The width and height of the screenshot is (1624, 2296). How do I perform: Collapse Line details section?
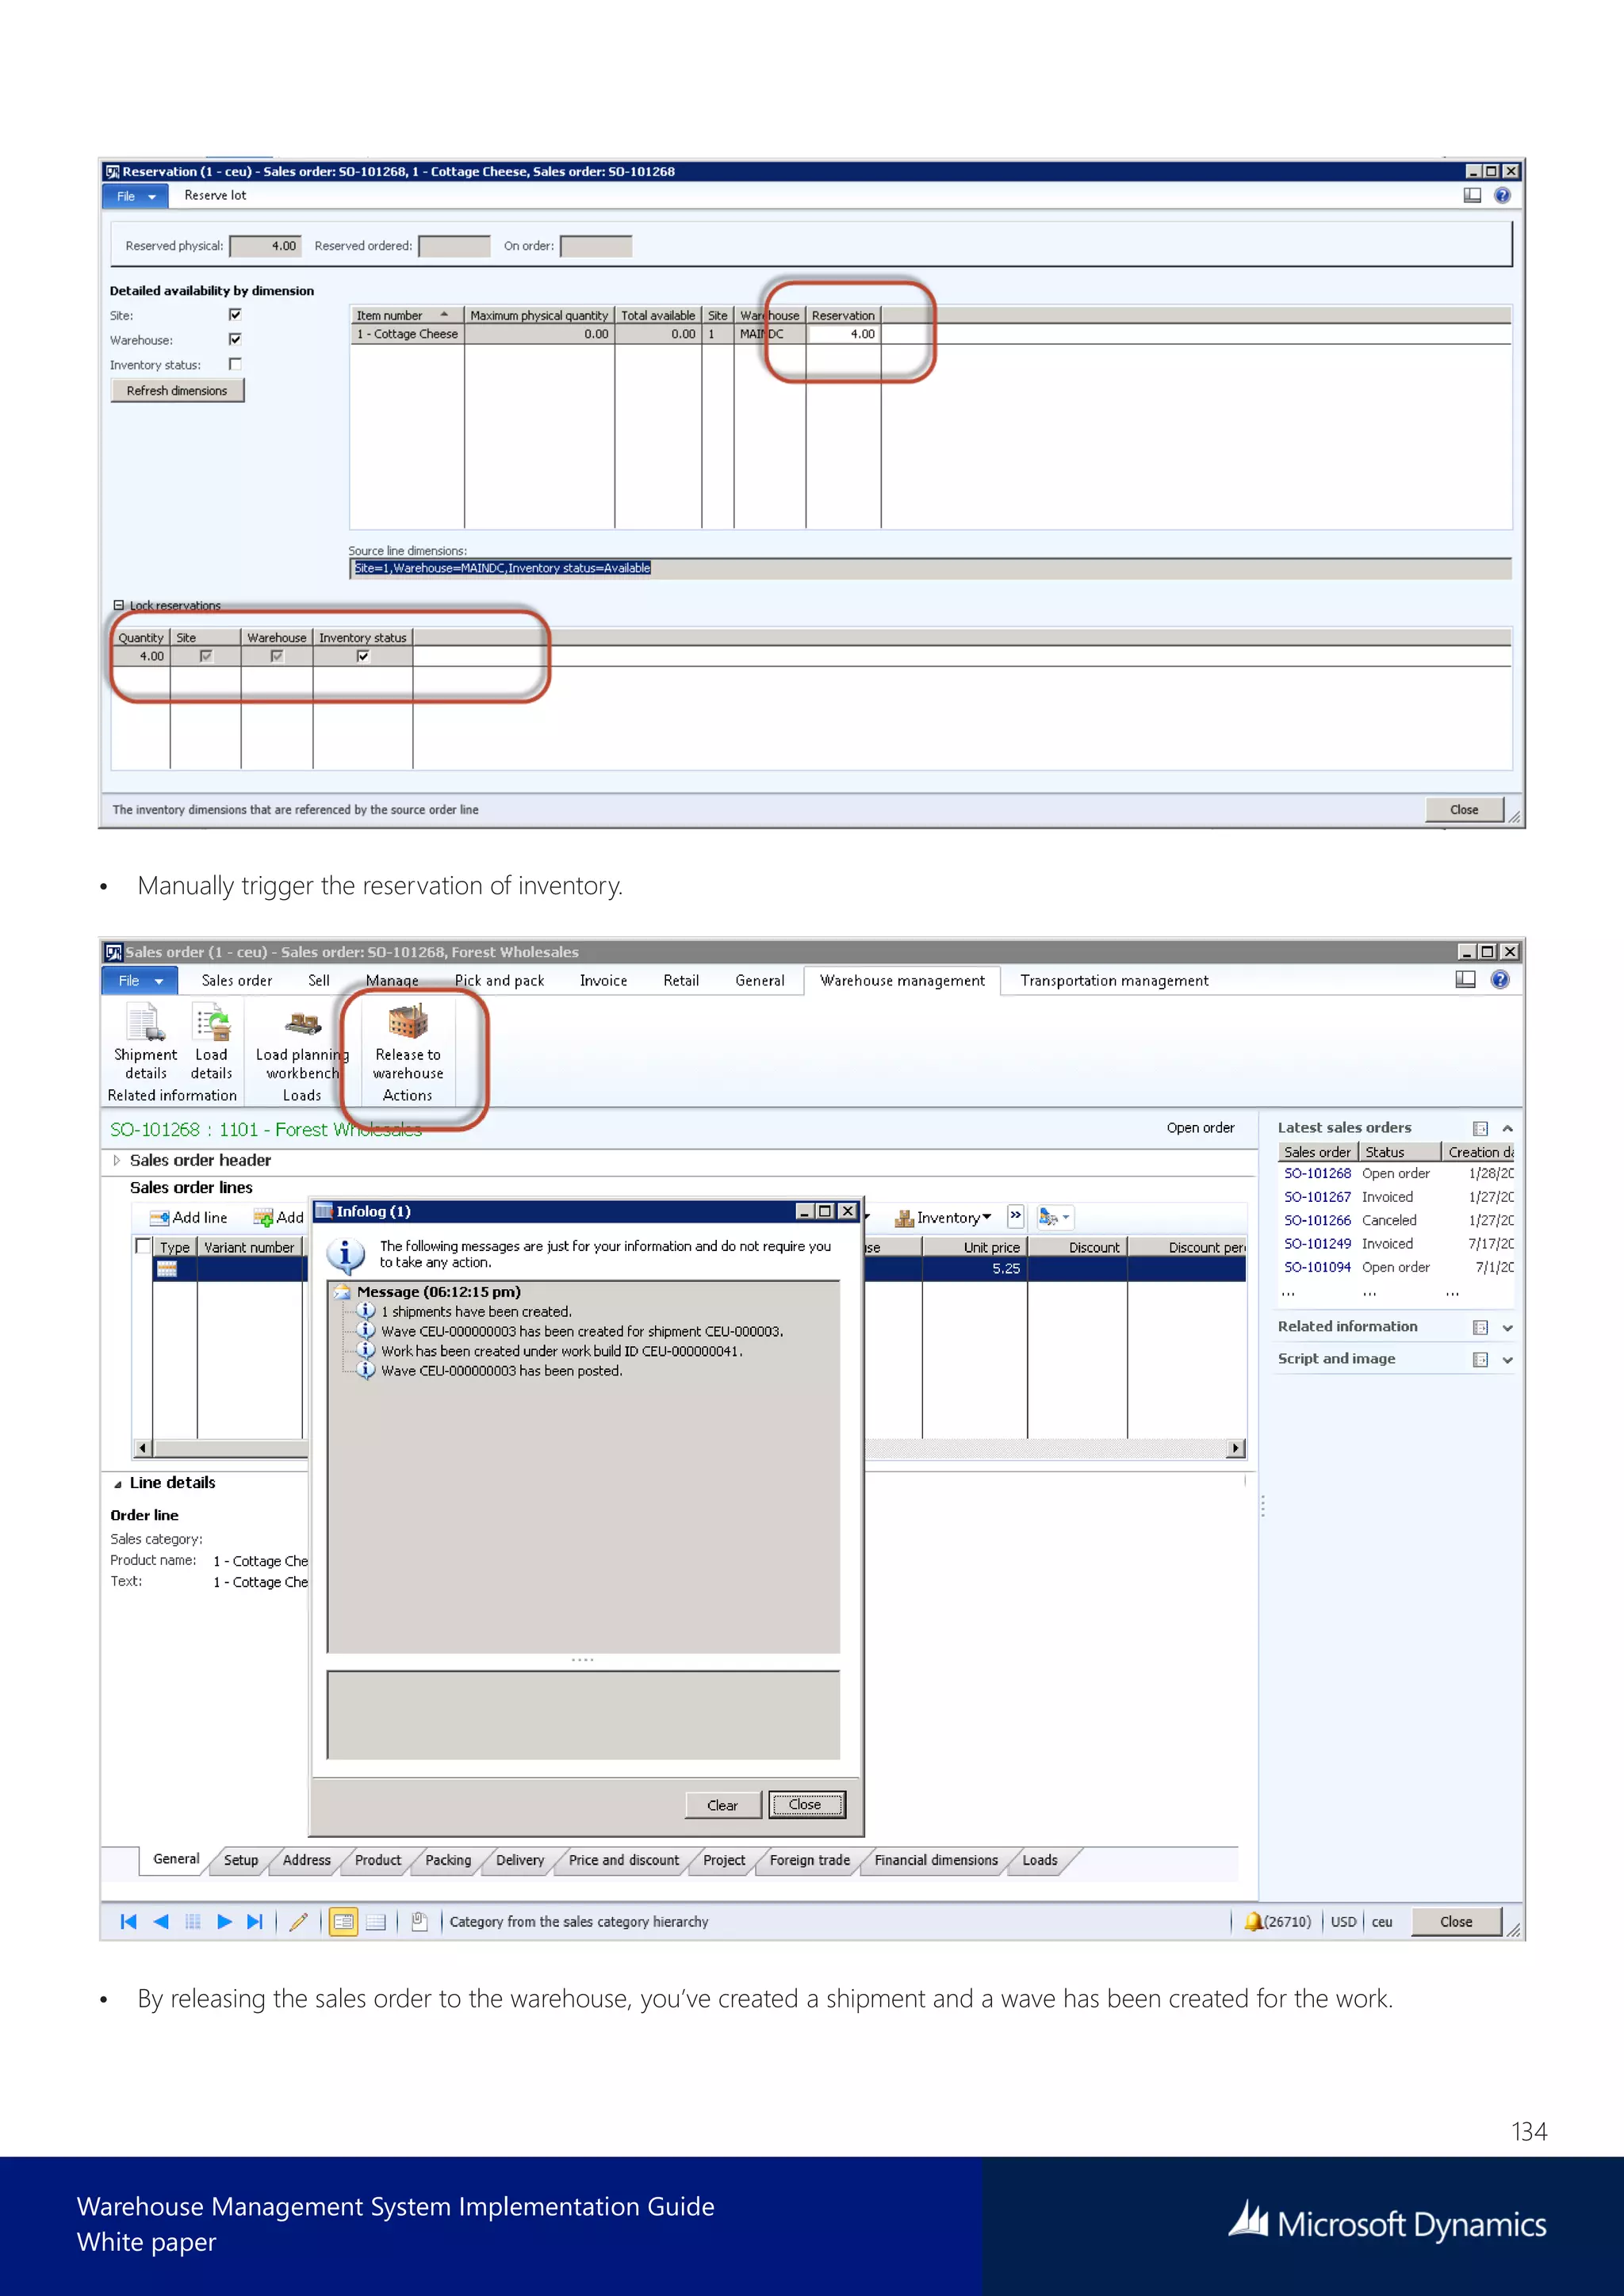point(117,1484)
